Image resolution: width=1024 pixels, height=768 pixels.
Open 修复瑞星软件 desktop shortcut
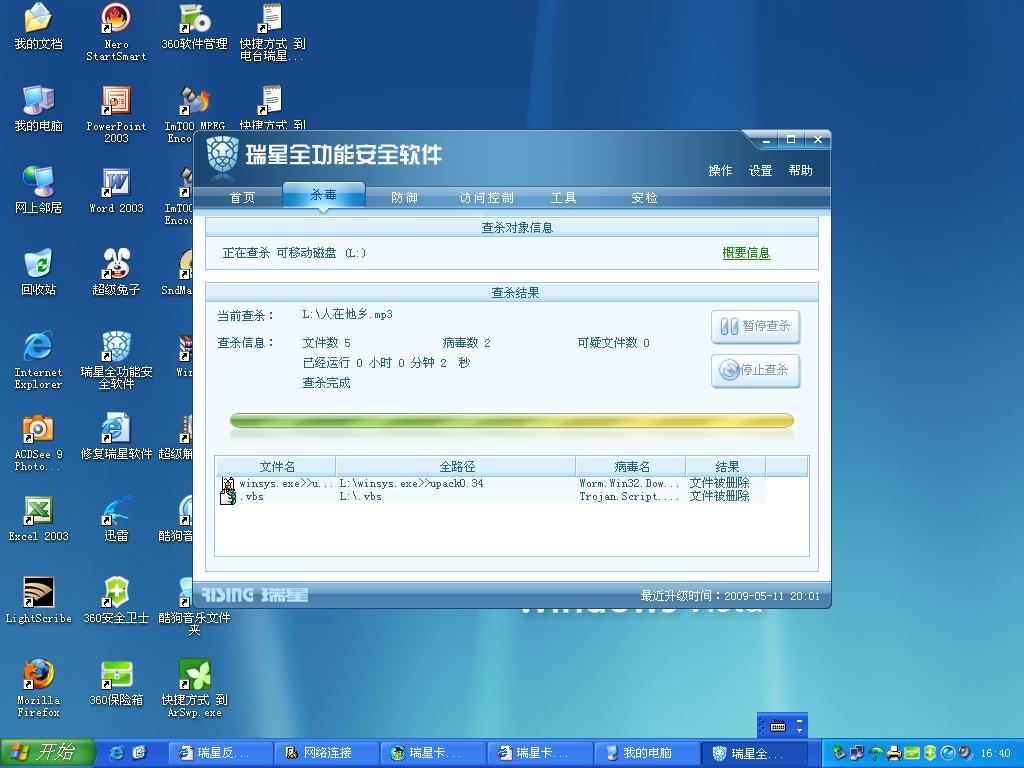click(116, 436)
